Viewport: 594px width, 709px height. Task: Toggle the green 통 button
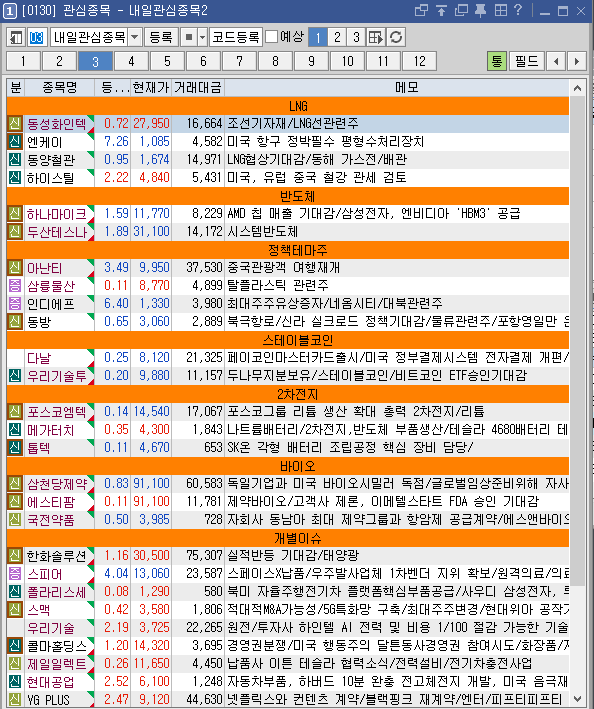coord(497,61)
